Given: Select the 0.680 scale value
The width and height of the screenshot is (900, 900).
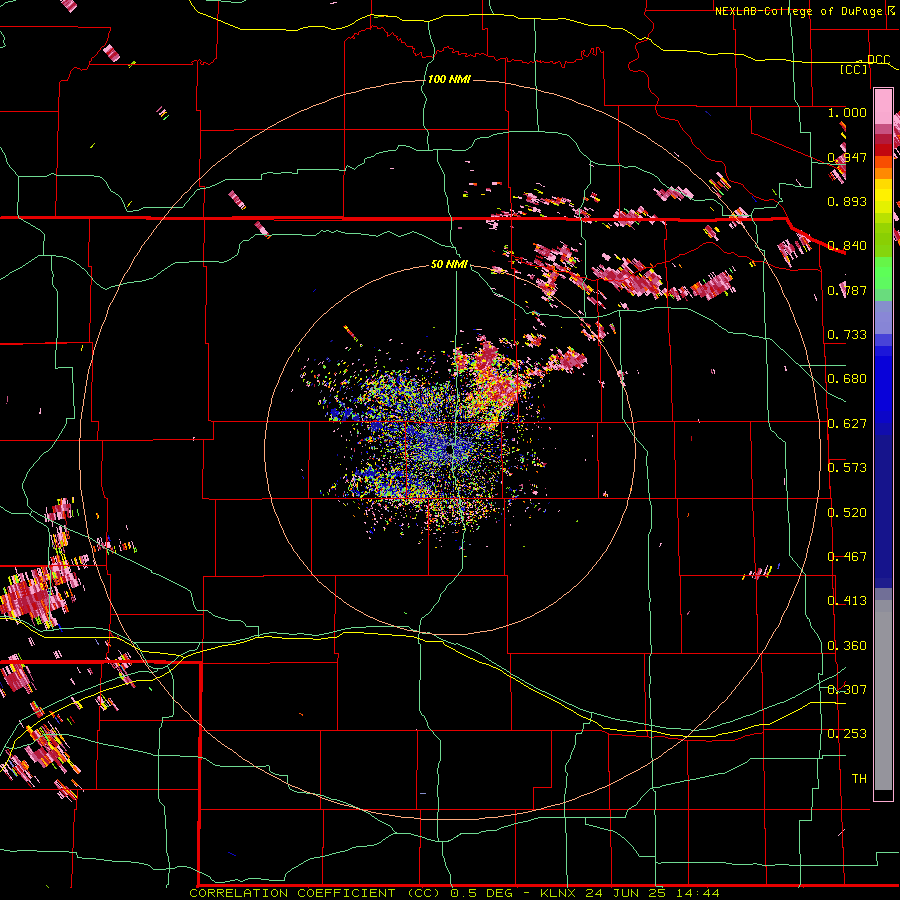Looking at the screenshot, I should click(847, 379).
